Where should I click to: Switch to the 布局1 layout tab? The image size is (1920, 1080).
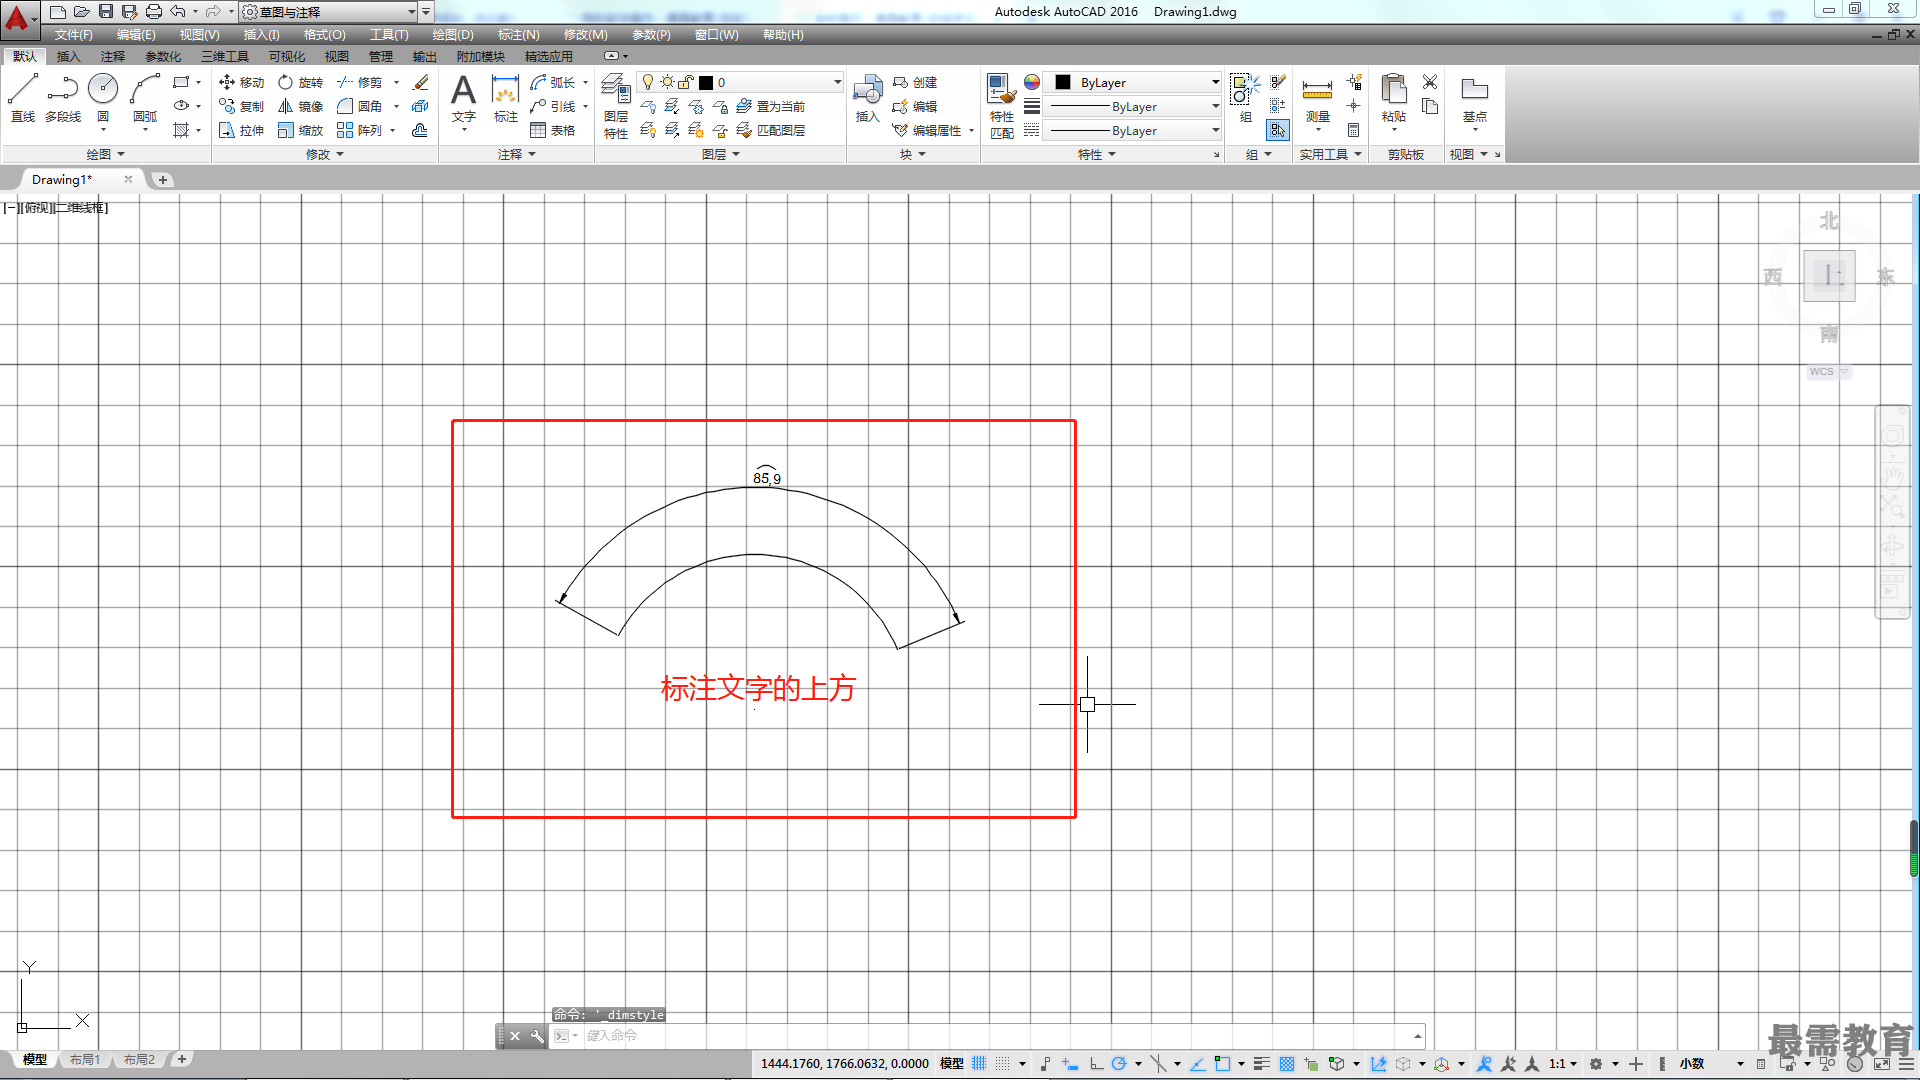pos(85,1059)
